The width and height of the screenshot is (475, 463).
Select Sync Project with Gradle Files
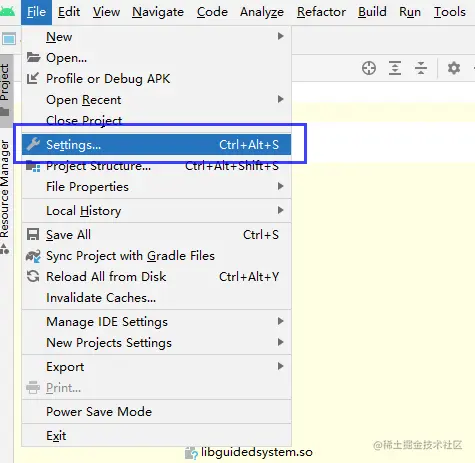pos(156,256)
